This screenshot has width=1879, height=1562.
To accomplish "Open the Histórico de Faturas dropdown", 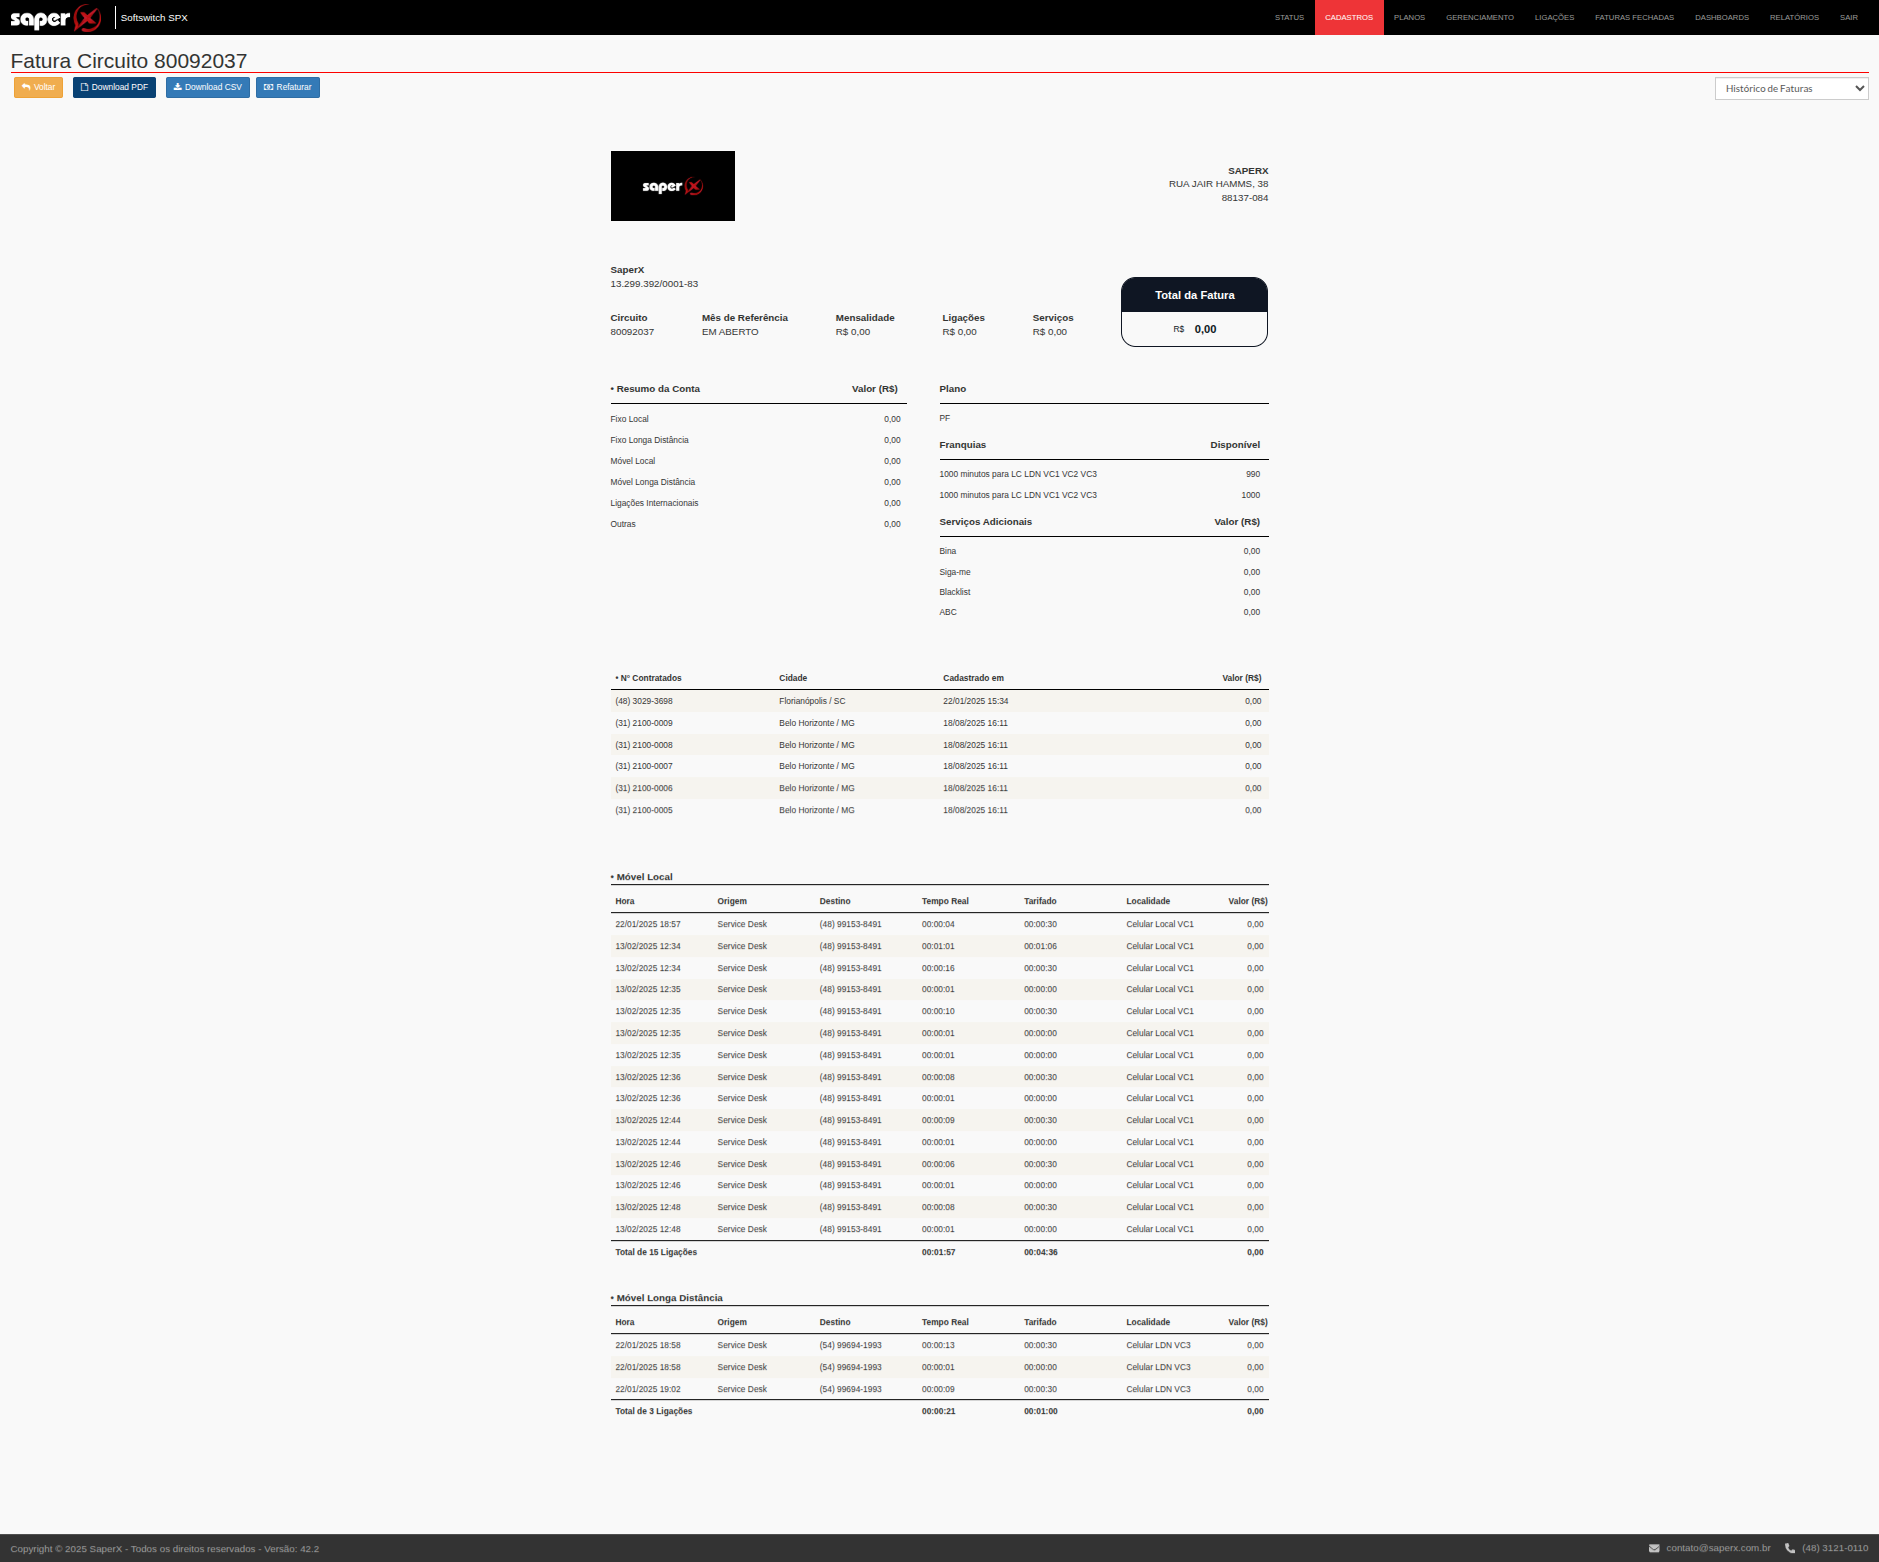I will click(1791, 88).
